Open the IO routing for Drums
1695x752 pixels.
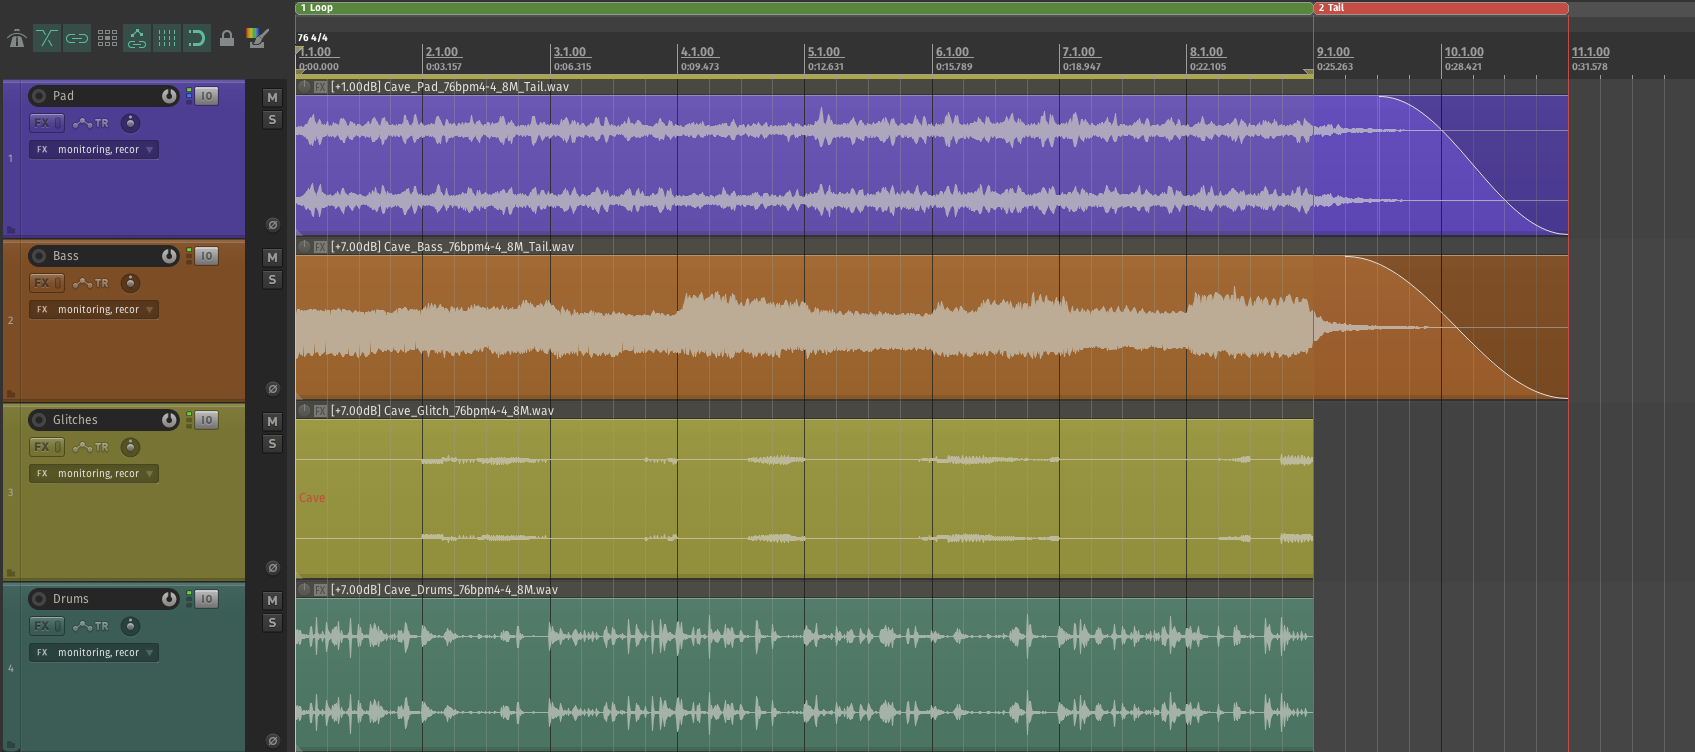(x=206, y=599)
